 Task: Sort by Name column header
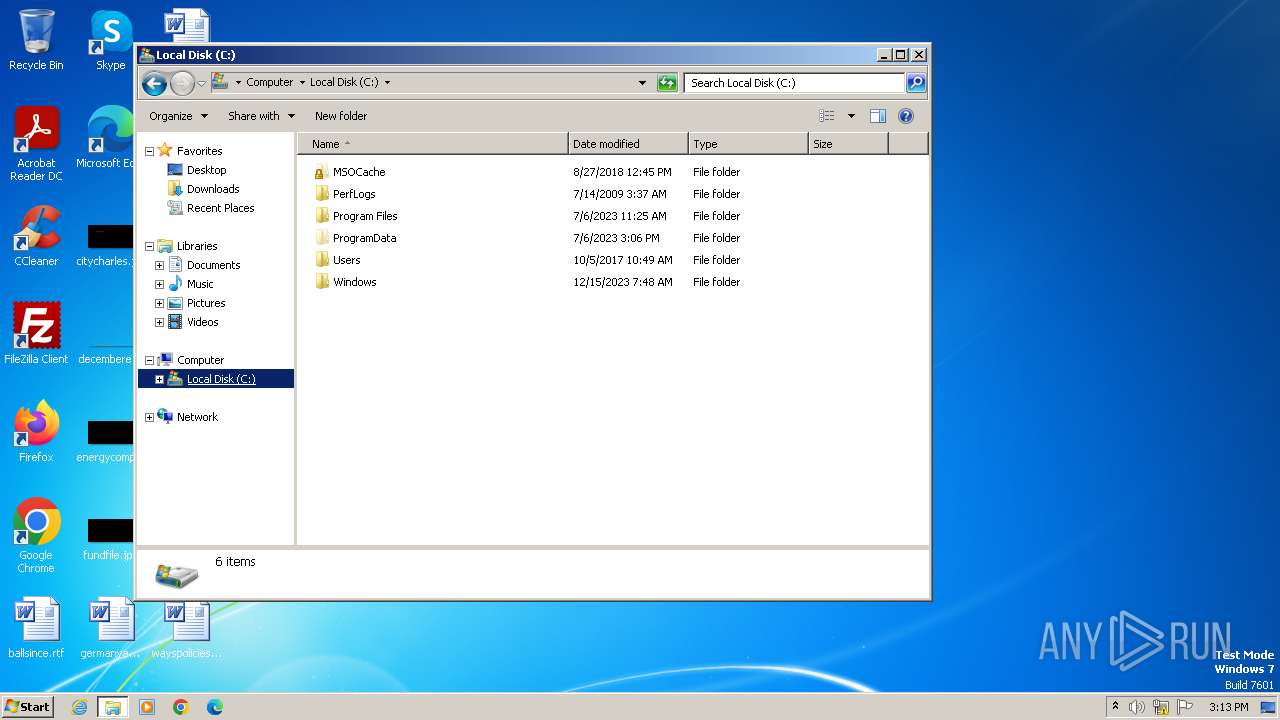pos(432,144)
